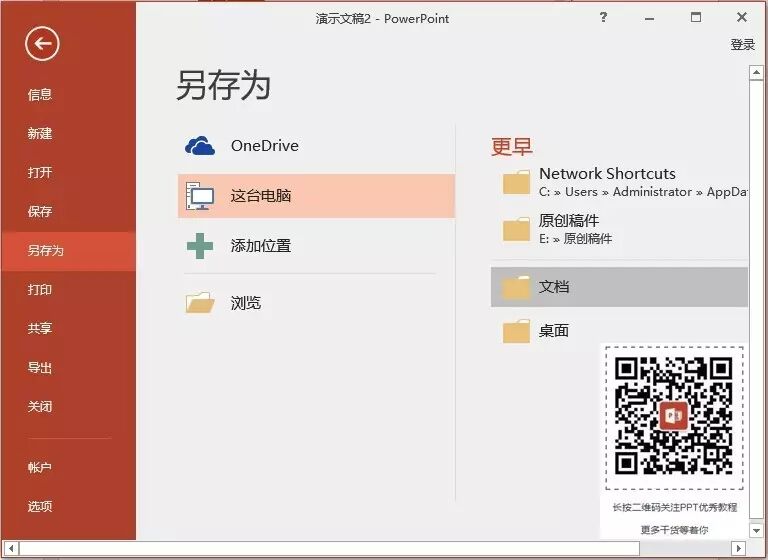The width and height of the screenshot is (768, 560).
Task: Select the 文档 folder label
Action: click(x=554, y=287)
